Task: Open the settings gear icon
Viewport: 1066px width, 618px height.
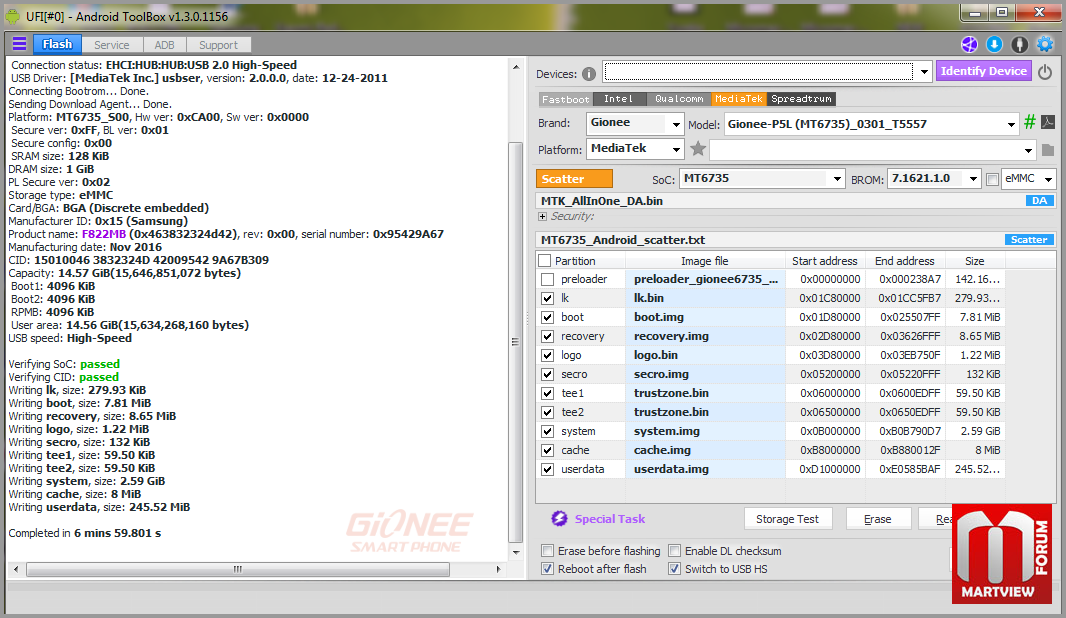Action: tap(1045, 44)
